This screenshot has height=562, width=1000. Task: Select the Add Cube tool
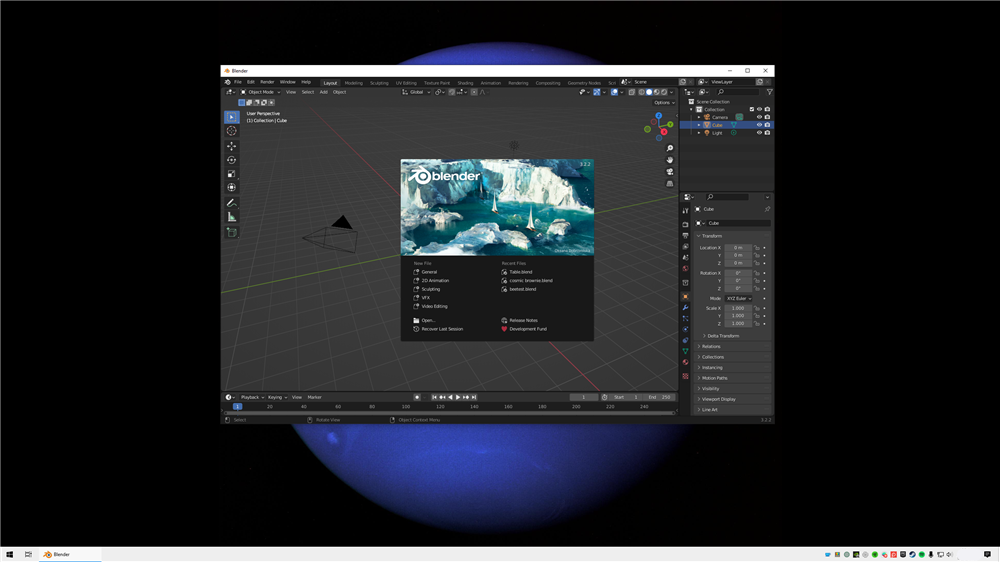coord(231,232)
